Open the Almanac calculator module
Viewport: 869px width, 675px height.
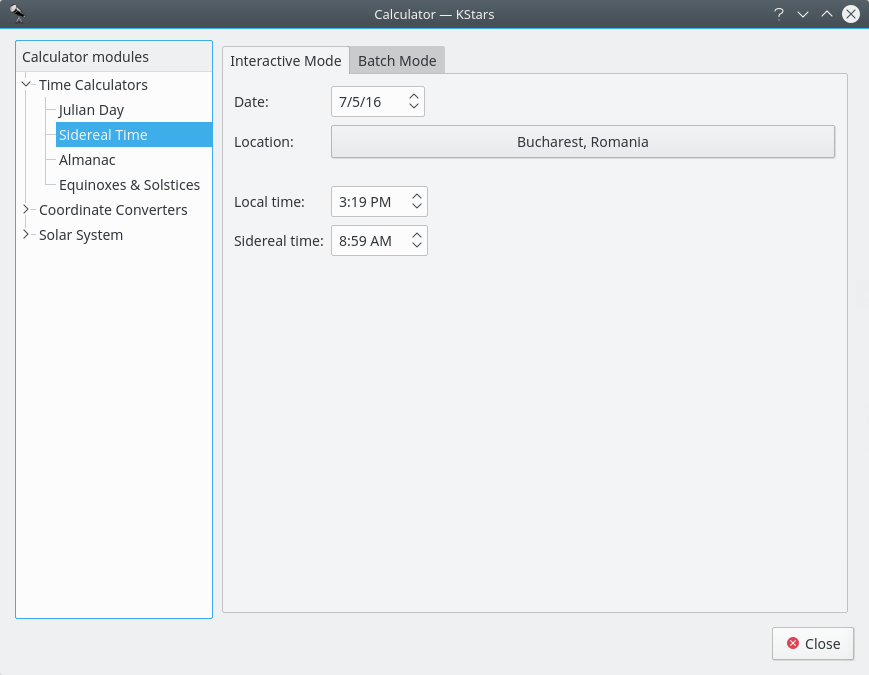click(x=87, y=160)
